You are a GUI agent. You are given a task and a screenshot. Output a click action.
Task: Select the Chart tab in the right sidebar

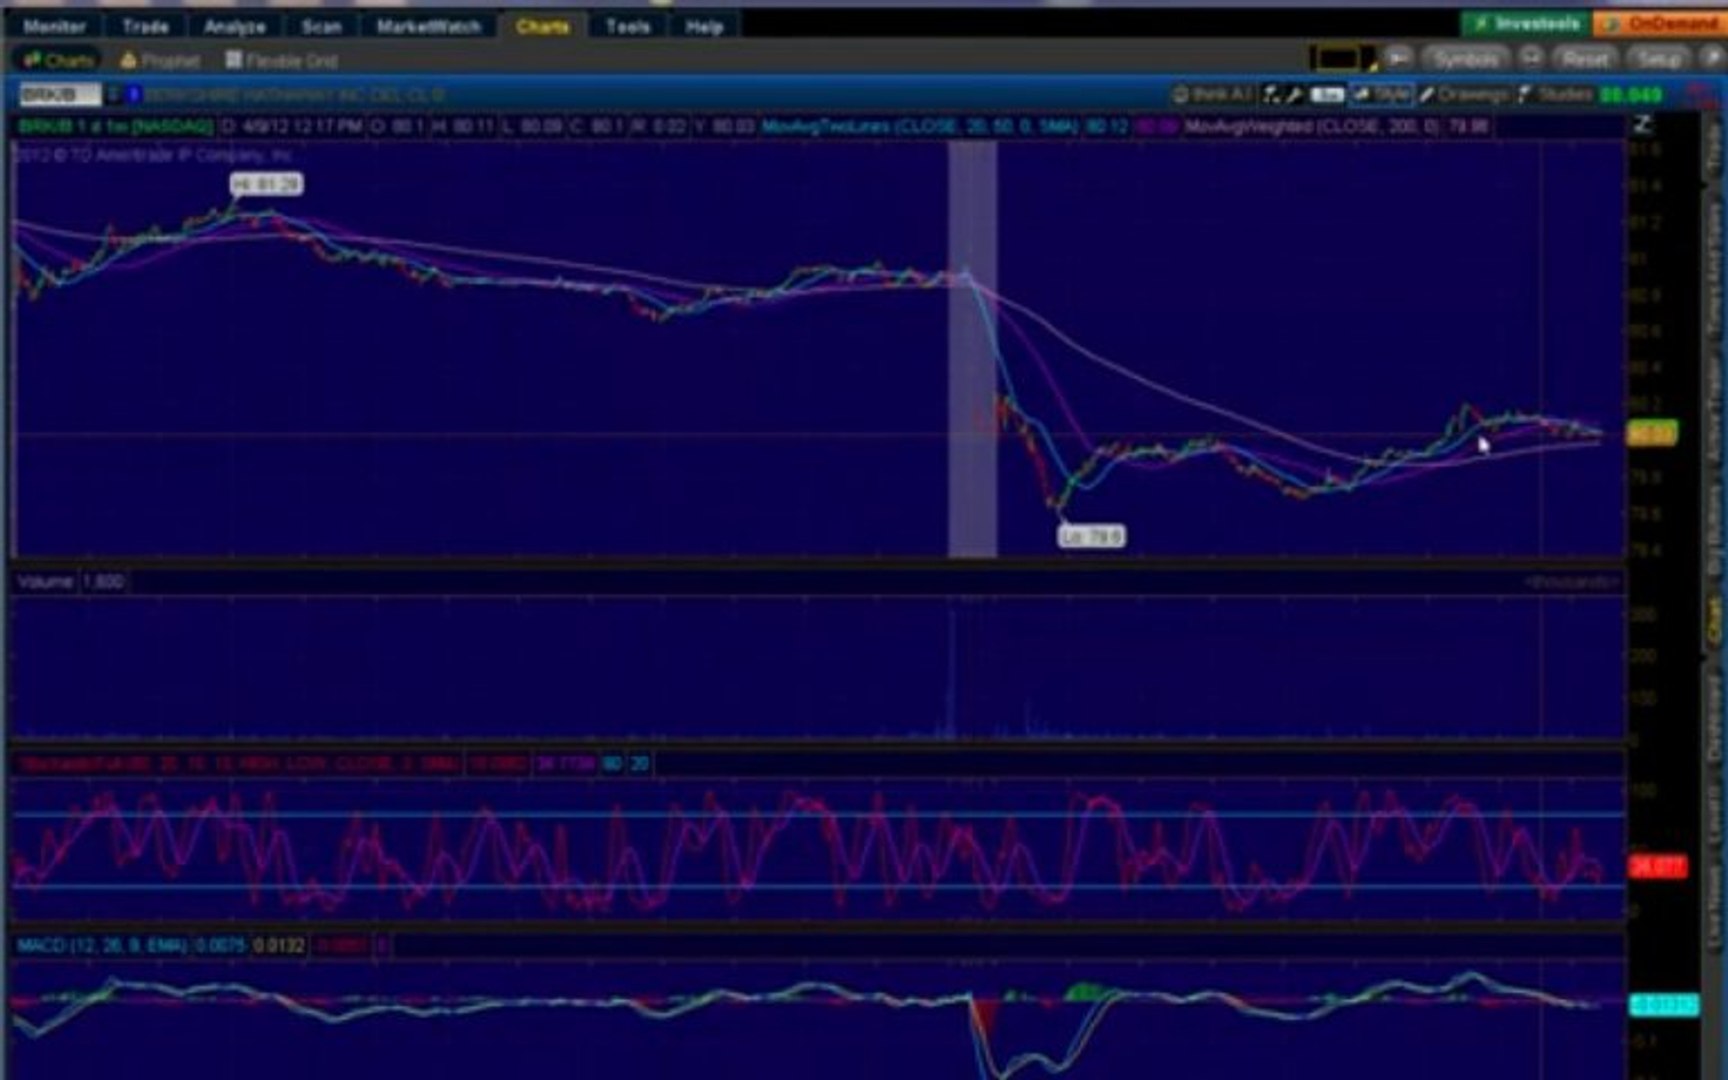coord(1716,622)
